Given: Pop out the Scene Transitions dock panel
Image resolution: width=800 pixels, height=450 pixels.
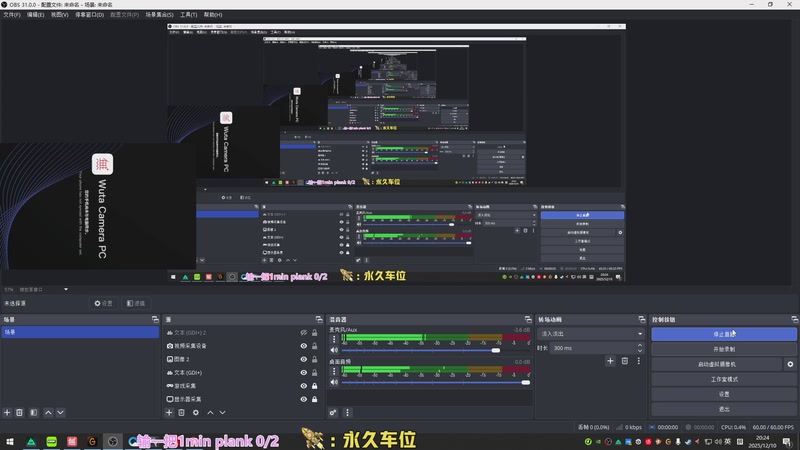Looking at the screenshot, I should (641, 319).
